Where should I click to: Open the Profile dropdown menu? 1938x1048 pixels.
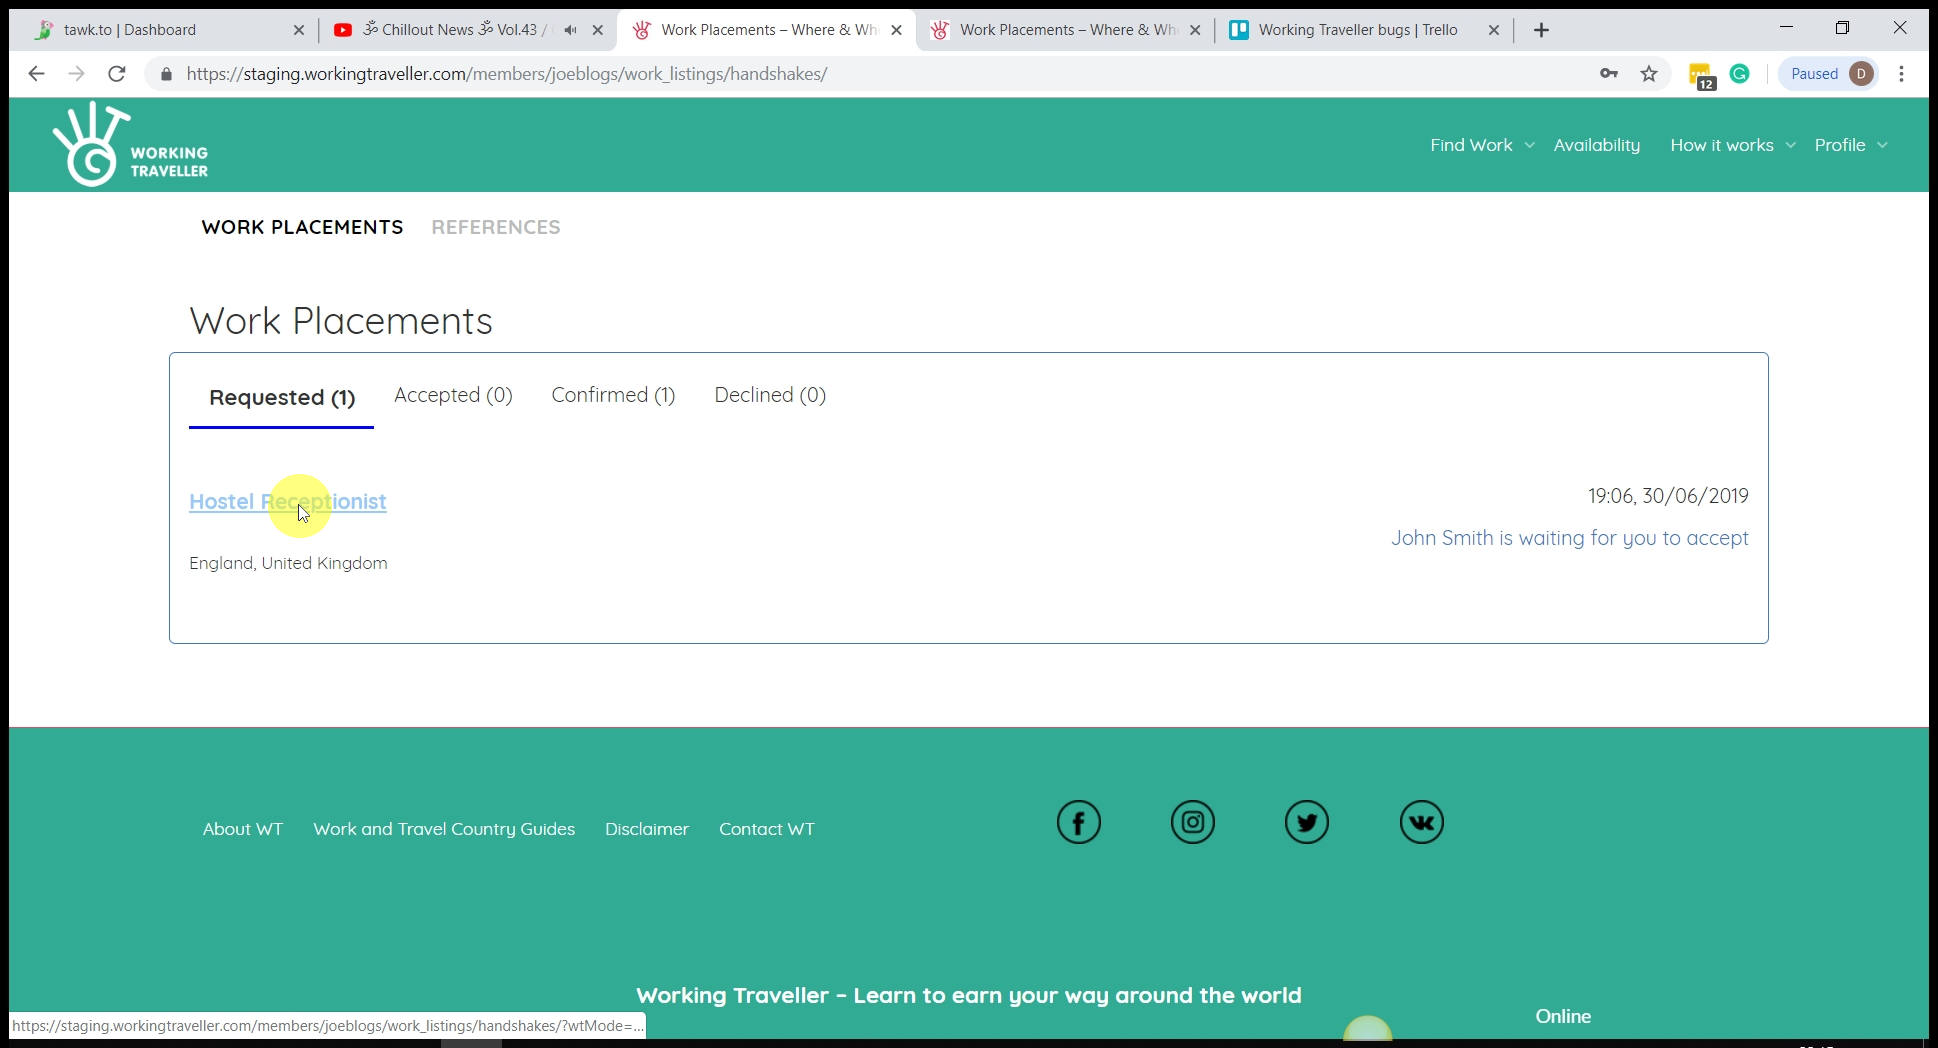pyautogui.click(x=1850, y=145)
